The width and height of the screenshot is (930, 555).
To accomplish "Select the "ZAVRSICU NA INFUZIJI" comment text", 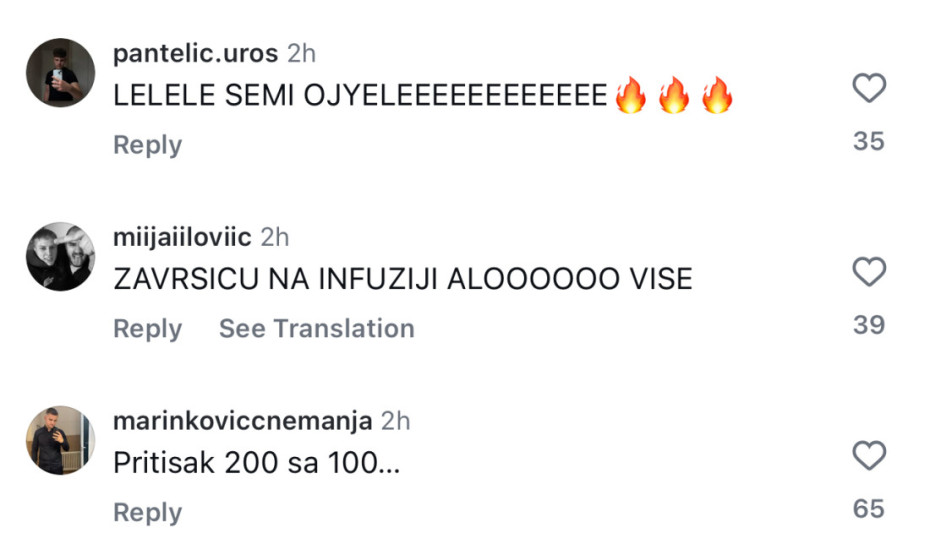I will click(x=402, y=280).
